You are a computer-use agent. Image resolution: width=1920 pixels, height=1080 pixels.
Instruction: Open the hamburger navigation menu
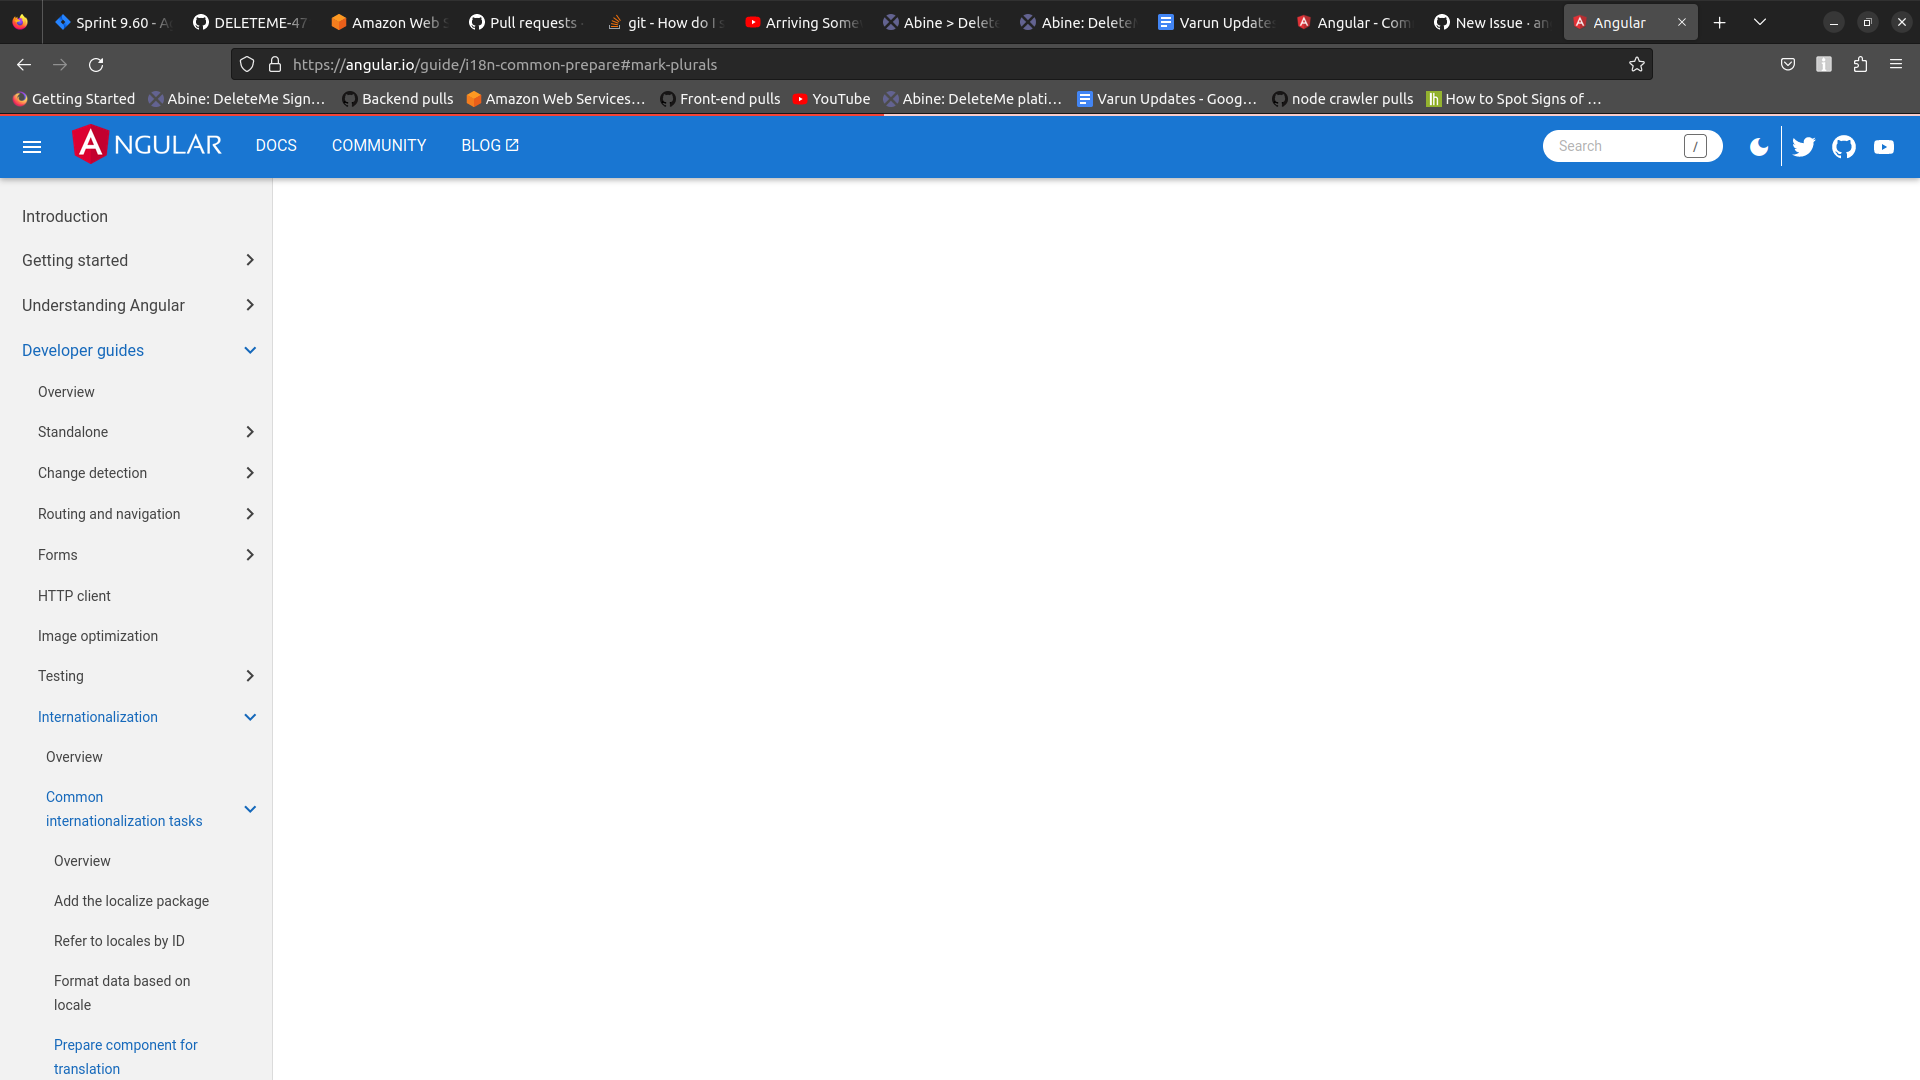(32, 146)
